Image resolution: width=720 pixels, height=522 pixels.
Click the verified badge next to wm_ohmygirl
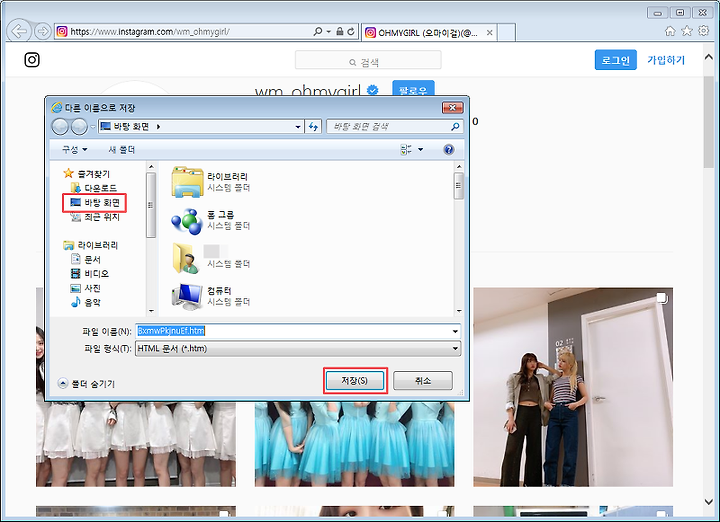click(373, 90)
